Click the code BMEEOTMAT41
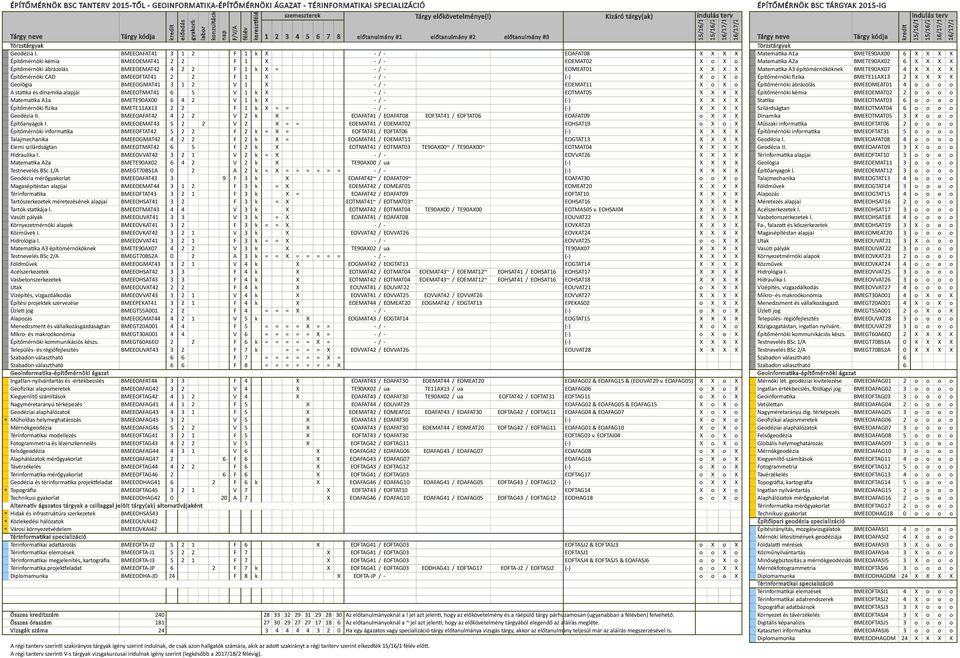This screenshot has height=658, width=960. tap(139, 92)
